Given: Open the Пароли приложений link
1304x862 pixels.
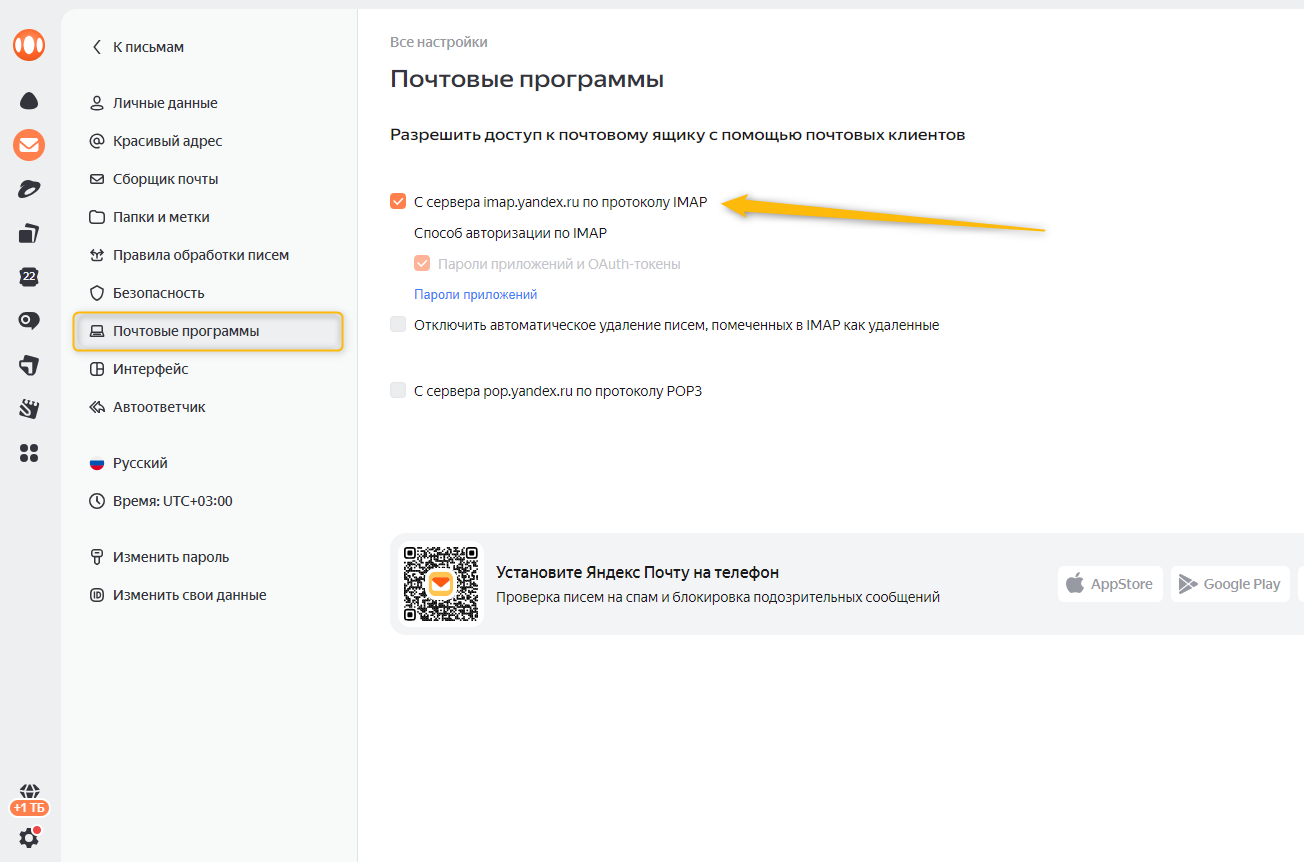Looking at the screenshot, I should coord(474,294).
